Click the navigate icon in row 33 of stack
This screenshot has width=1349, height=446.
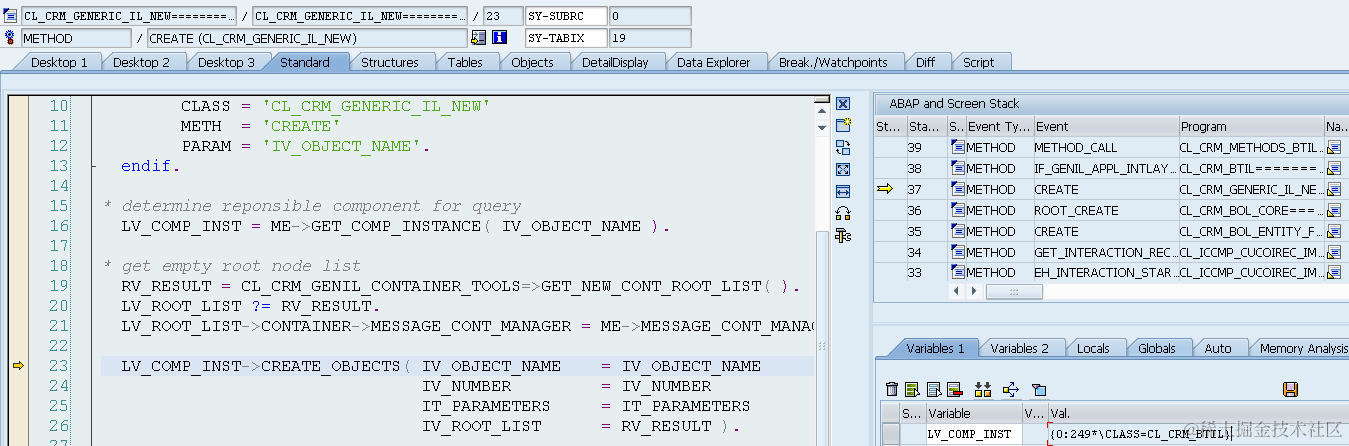click(x=1336, y=272)
